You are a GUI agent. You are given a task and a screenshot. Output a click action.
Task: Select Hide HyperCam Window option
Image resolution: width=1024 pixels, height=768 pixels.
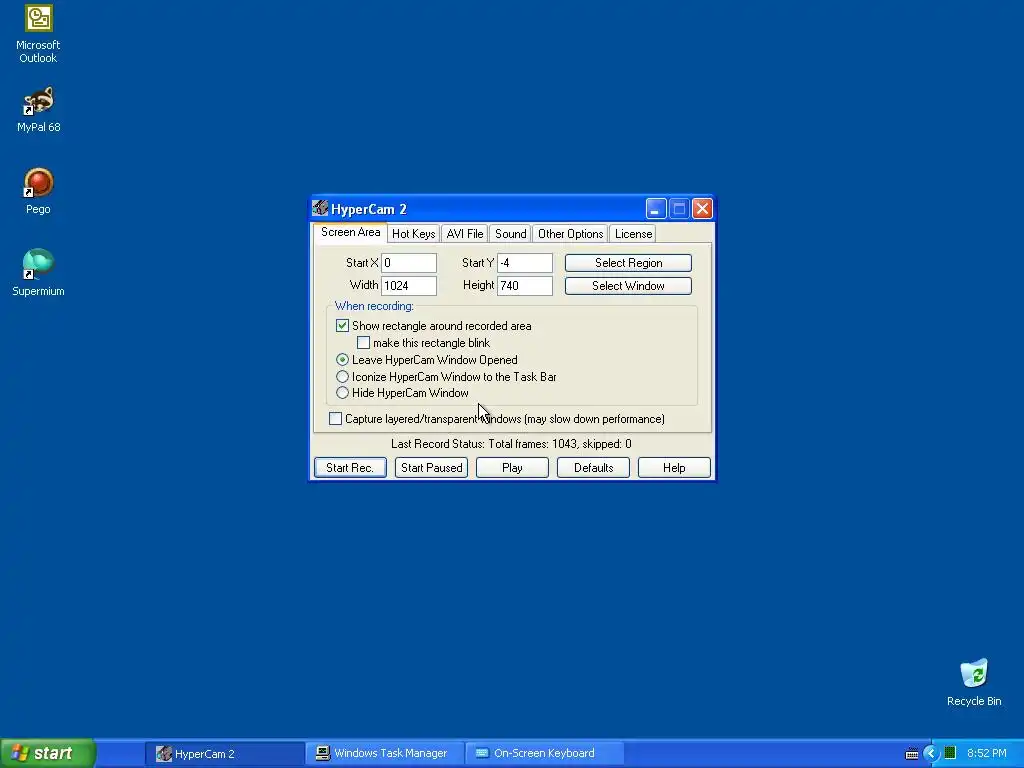point(342,392)
